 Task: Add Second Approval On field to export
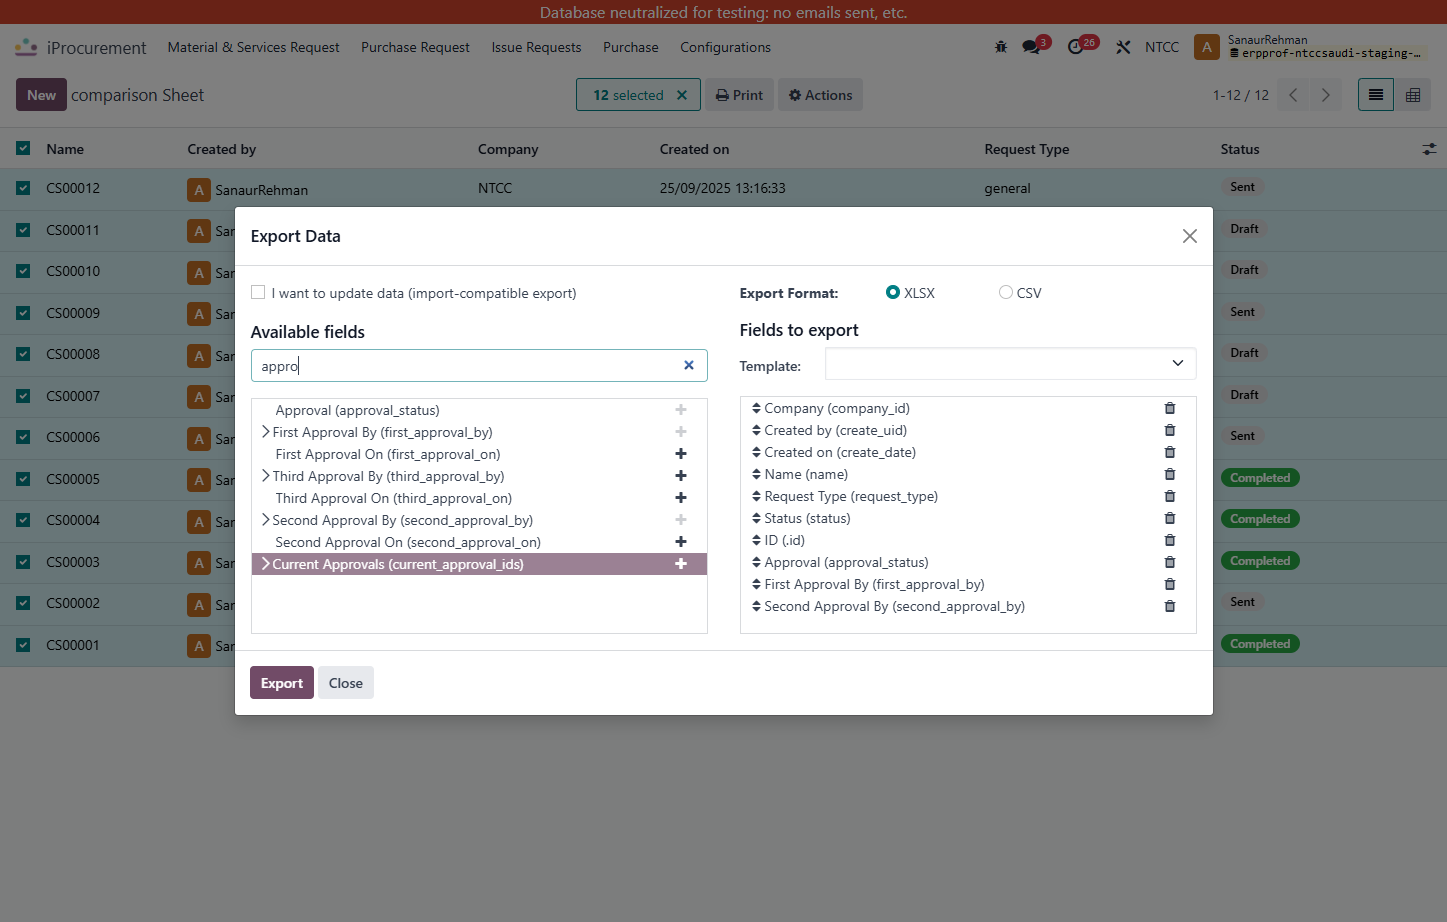click(681, 542)
